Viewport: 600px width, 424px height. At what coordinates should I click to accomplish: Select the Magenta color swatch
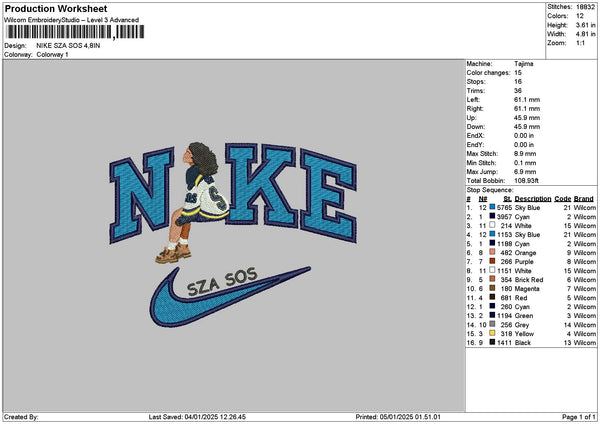click(492, 289)
